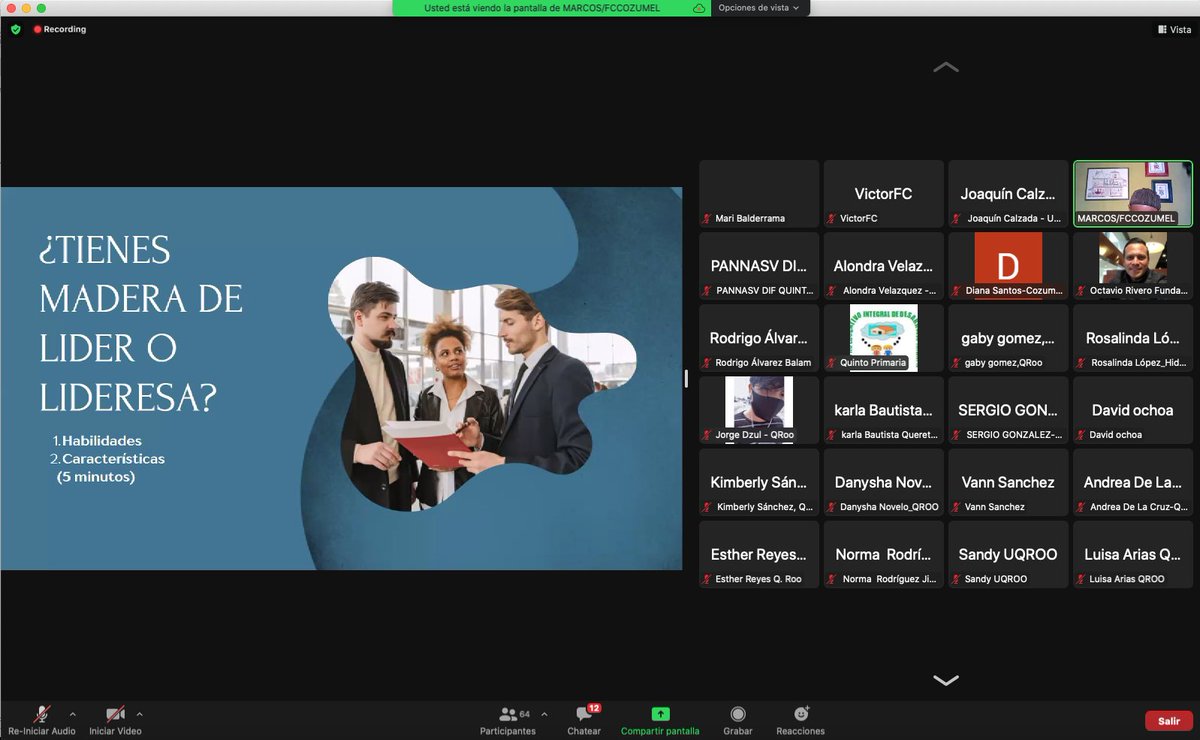Start recording with the Grabar icon
Image resolution: width=1200 pixels, height=740 pixels.
(738, 714)
